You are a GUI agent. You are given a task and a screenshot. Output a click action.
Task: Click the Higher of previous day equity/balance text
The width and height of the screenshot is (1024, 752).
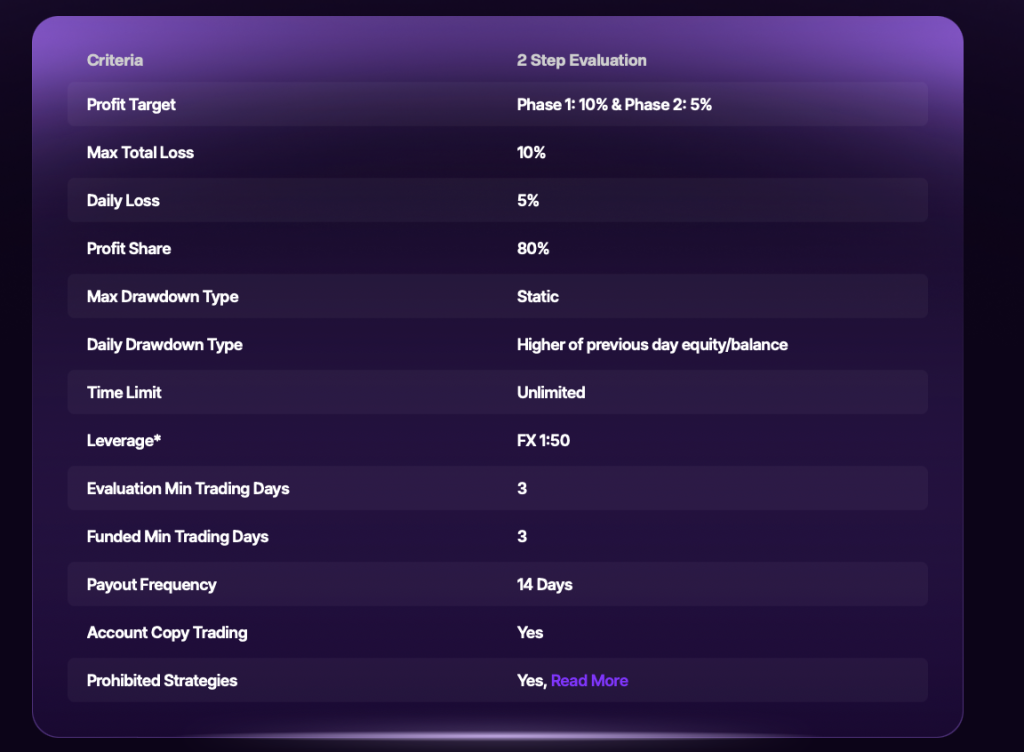click(x=652, y=344)
